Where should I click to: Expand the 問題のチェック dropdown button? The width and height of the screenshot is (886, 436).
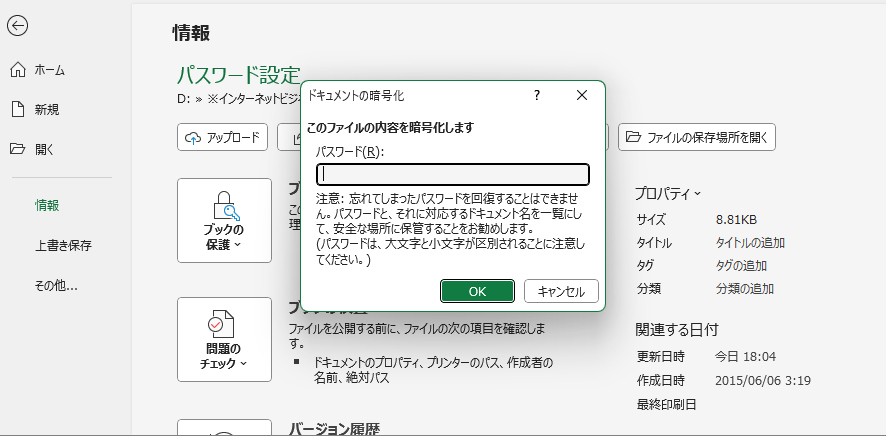coord(224,340)
